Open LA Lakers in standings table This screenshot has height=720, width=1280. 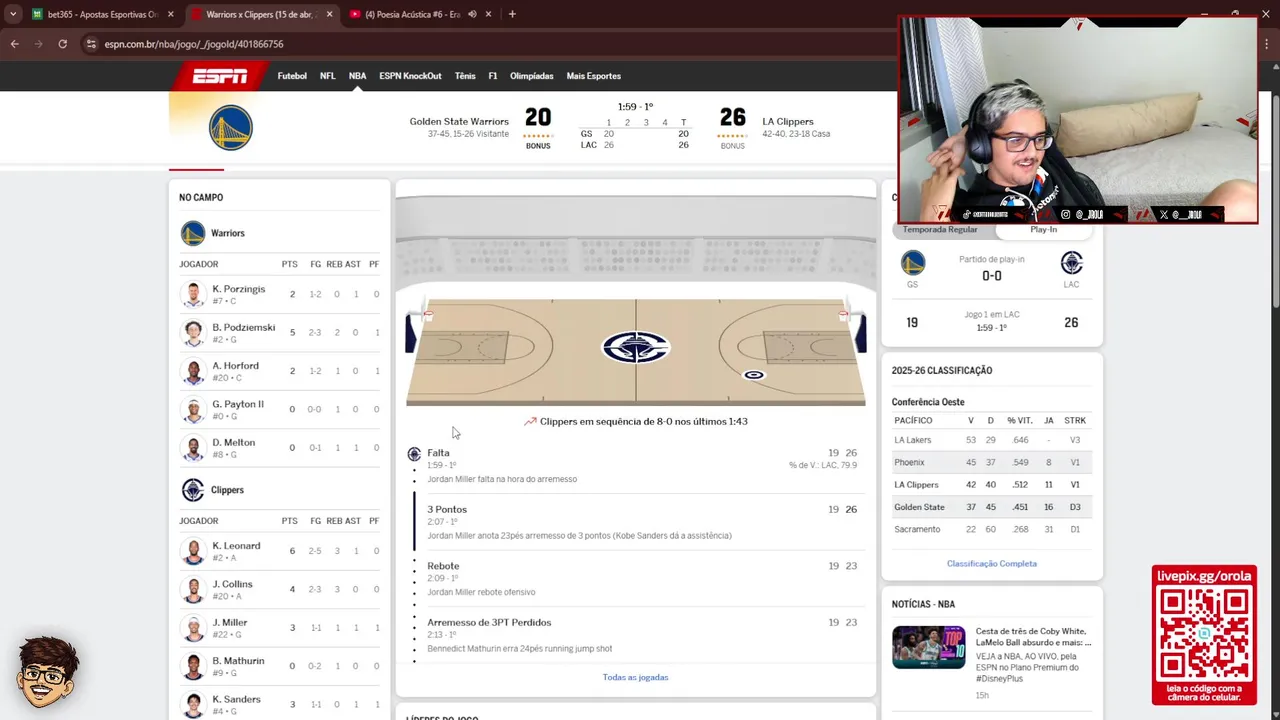click(x=913, y=440)
